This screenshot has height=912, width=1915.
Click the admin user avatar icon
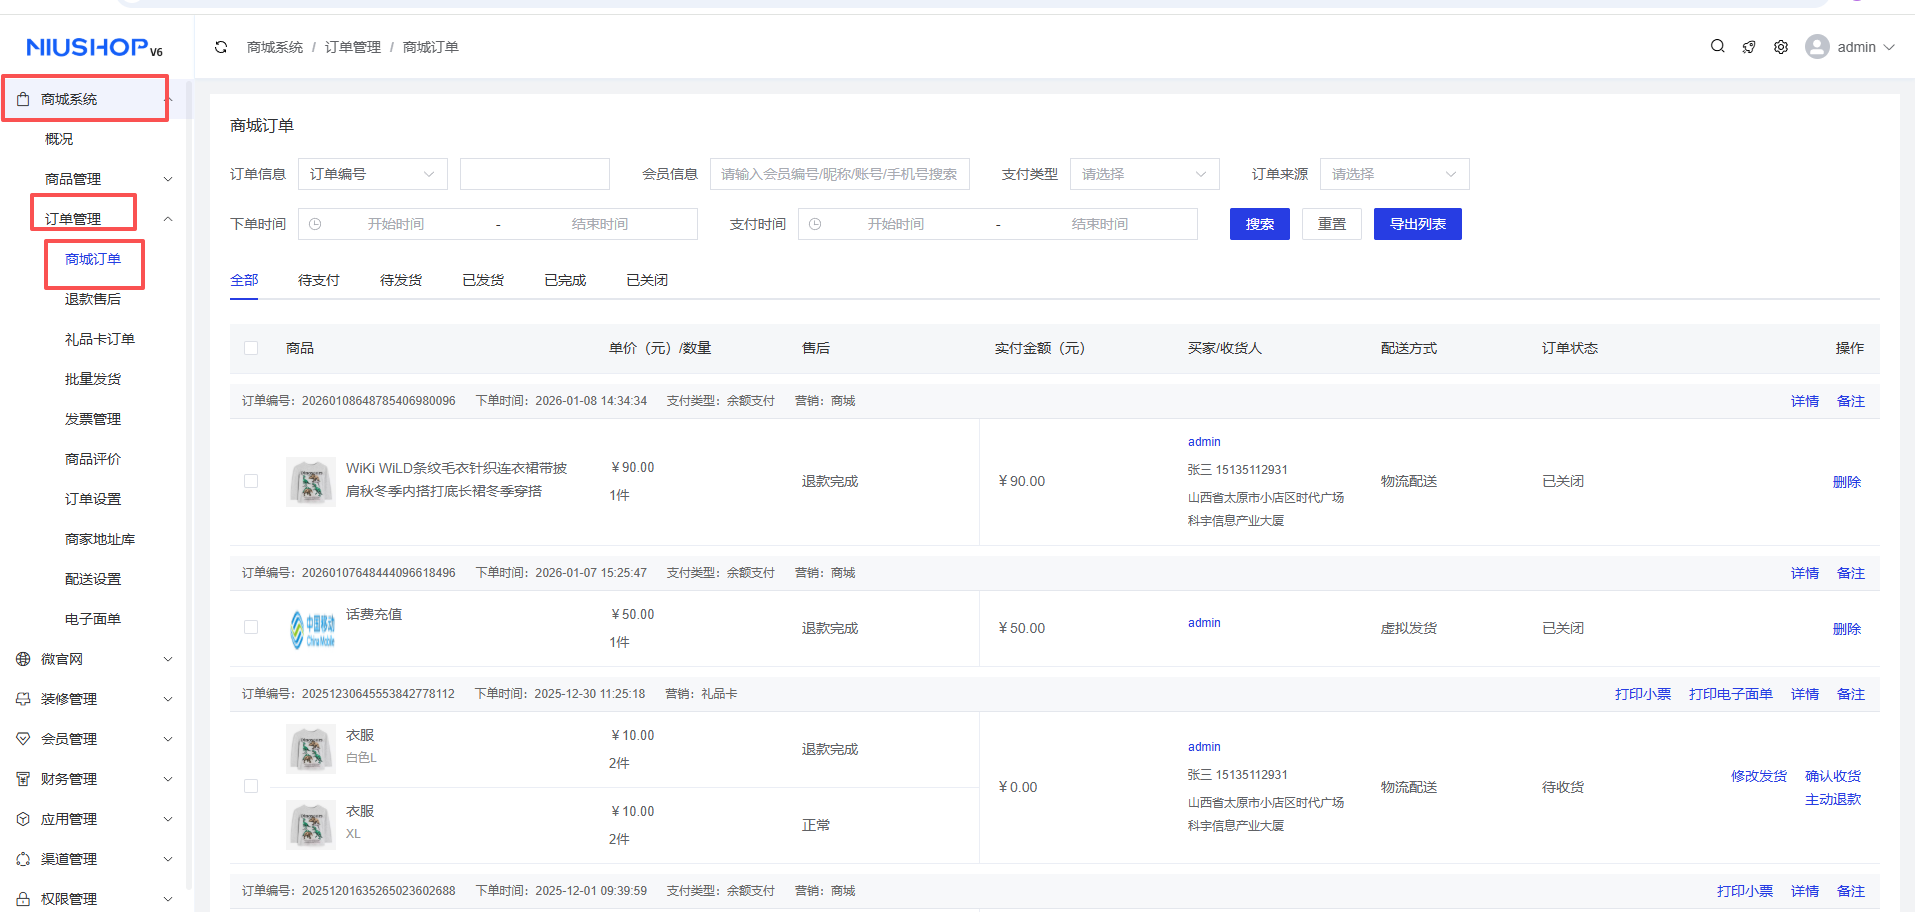click(x=1816, y=47)
